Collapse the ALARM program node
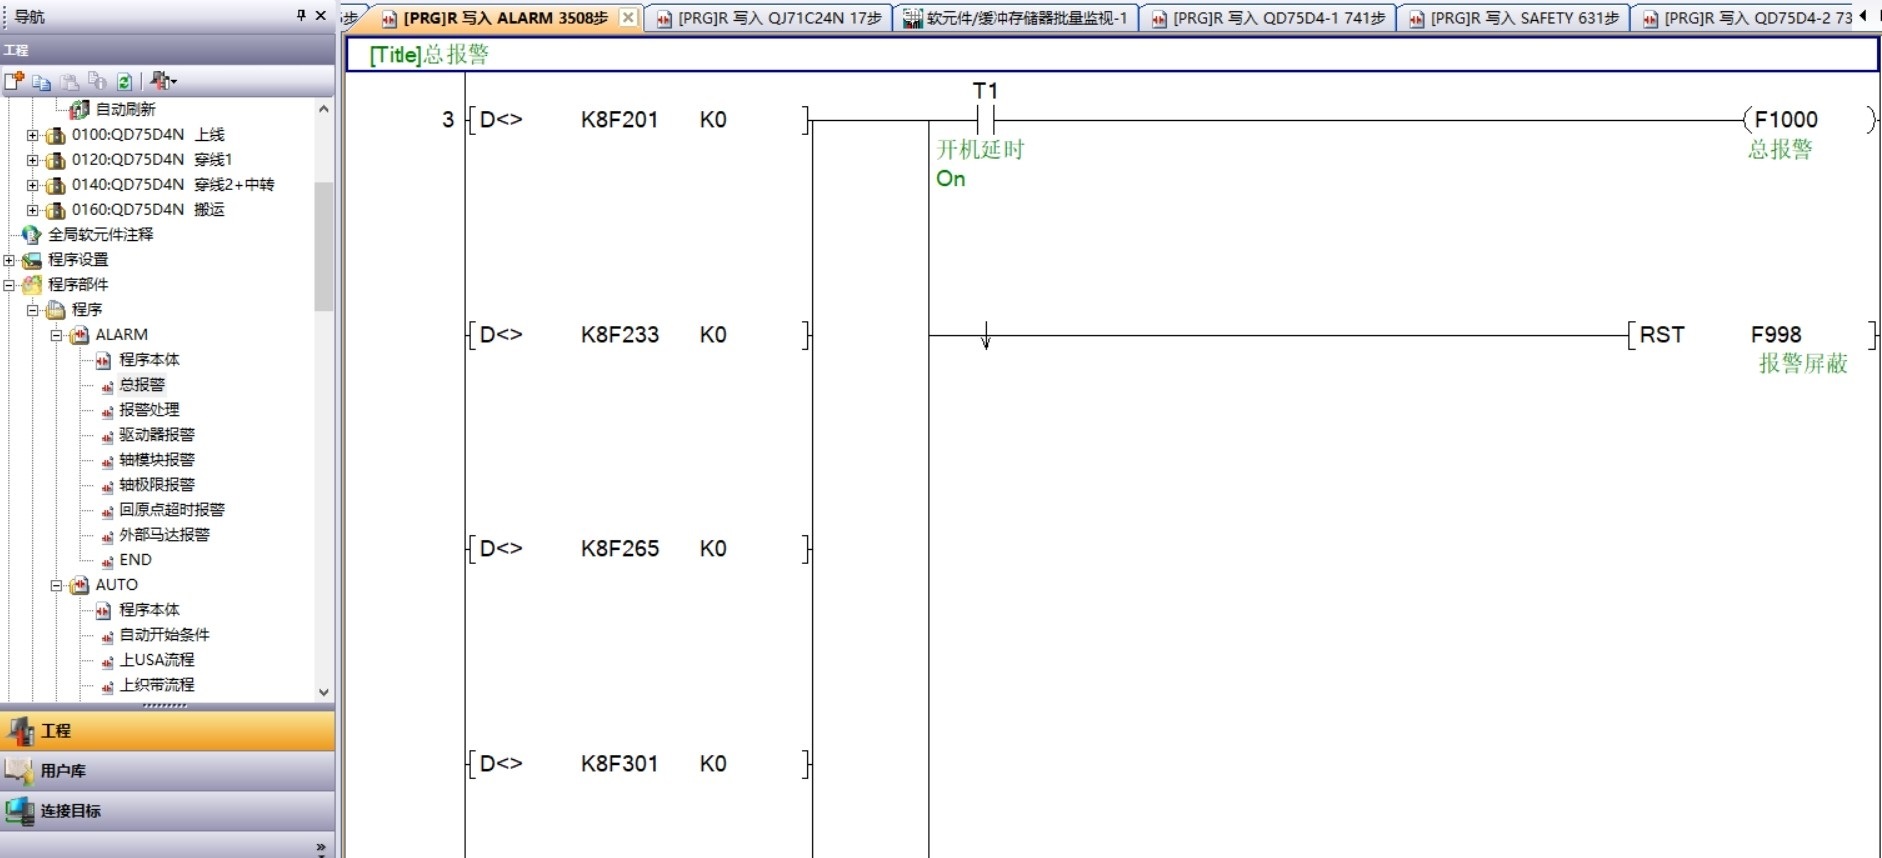The width and height of the screenshot is (1882, 858). [57, 335]
